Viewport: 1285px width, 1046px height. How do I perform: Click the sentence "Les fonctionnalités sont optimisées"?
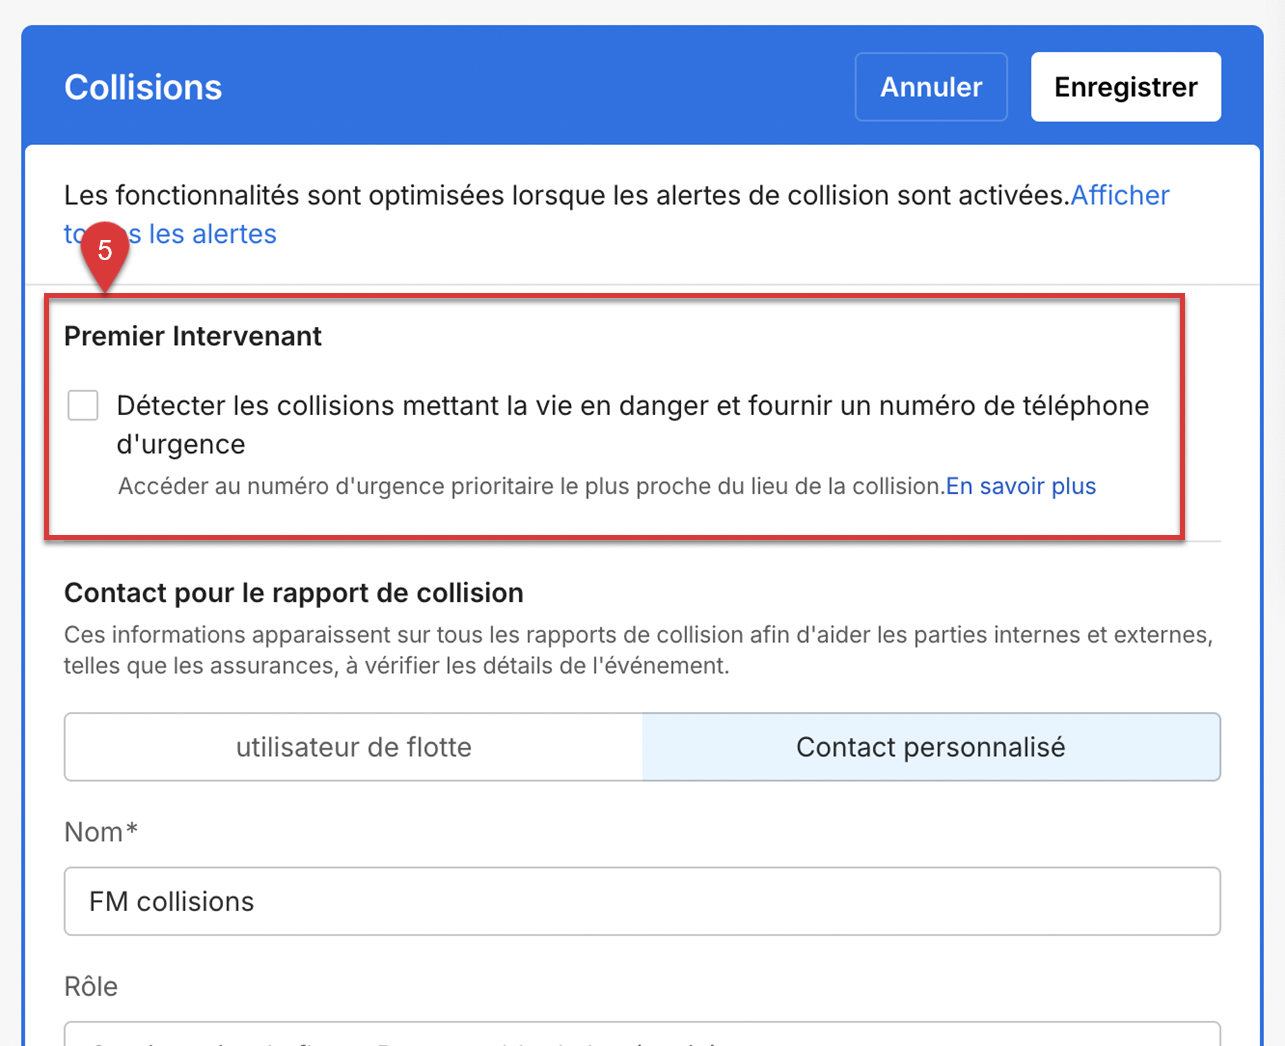(x=566, y=196)
